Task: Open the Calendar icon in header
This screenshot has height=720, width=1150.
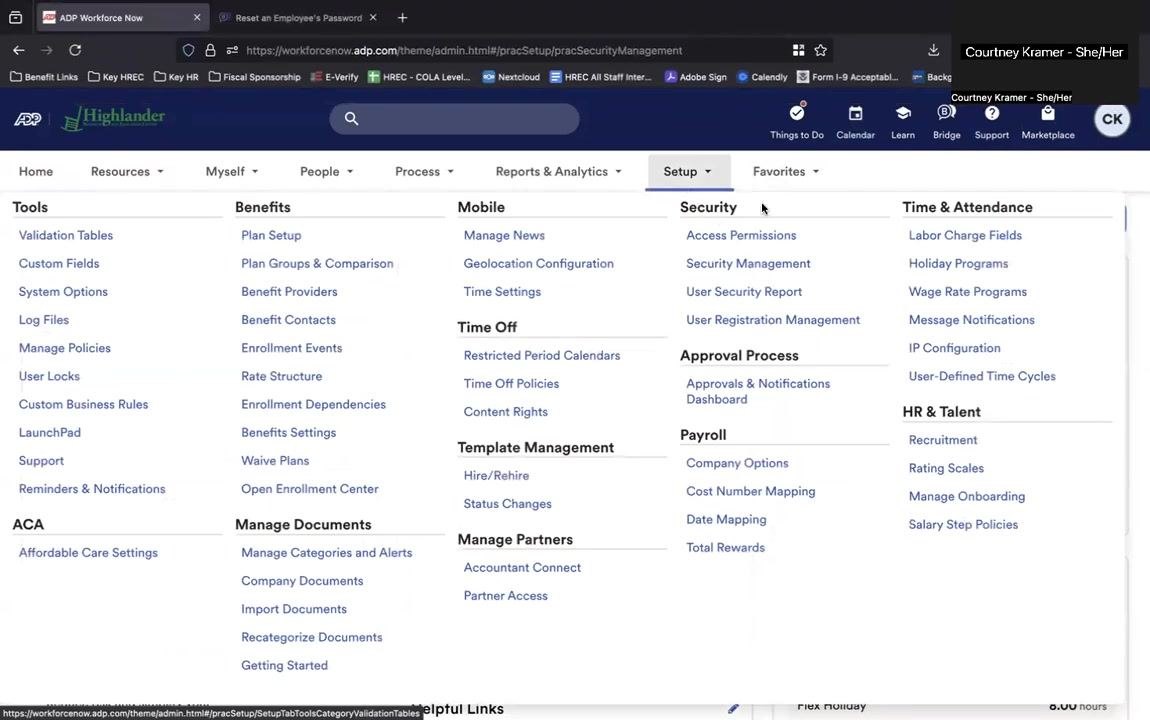Action: click(x=855, y=114)
